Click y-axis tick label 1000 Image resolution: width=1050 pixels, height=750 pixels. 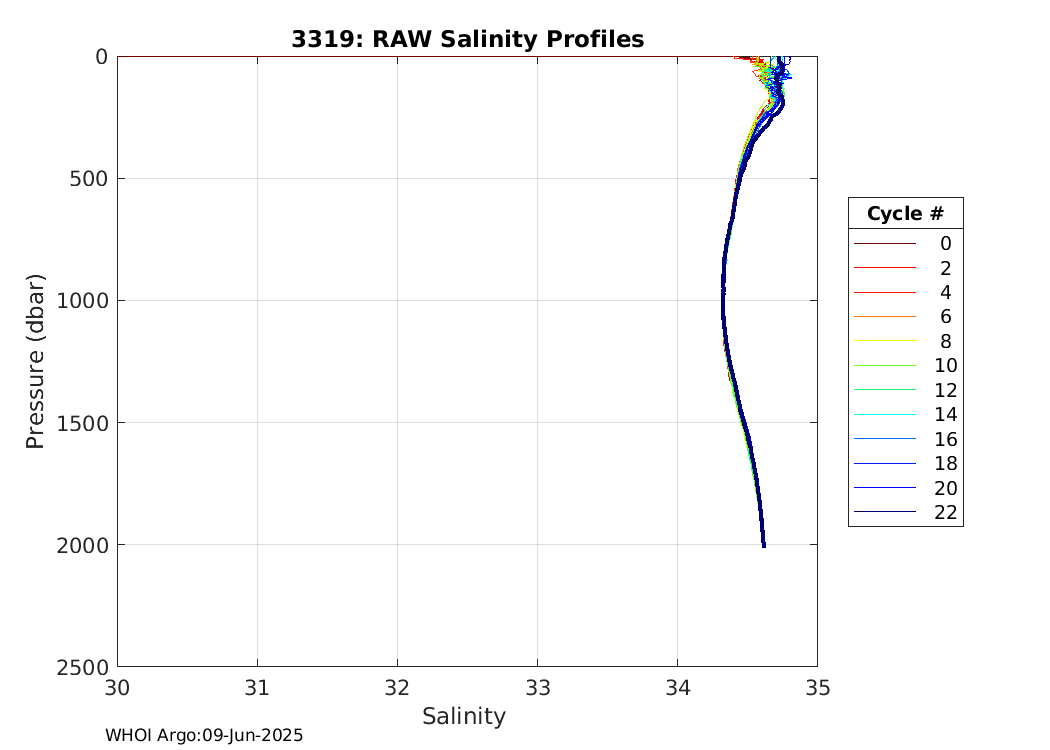82,301
